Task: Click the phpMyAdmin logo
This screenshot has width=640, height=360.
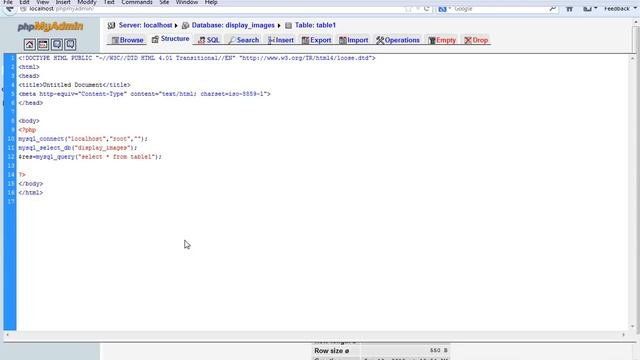Action: click(x=50, y=27)
